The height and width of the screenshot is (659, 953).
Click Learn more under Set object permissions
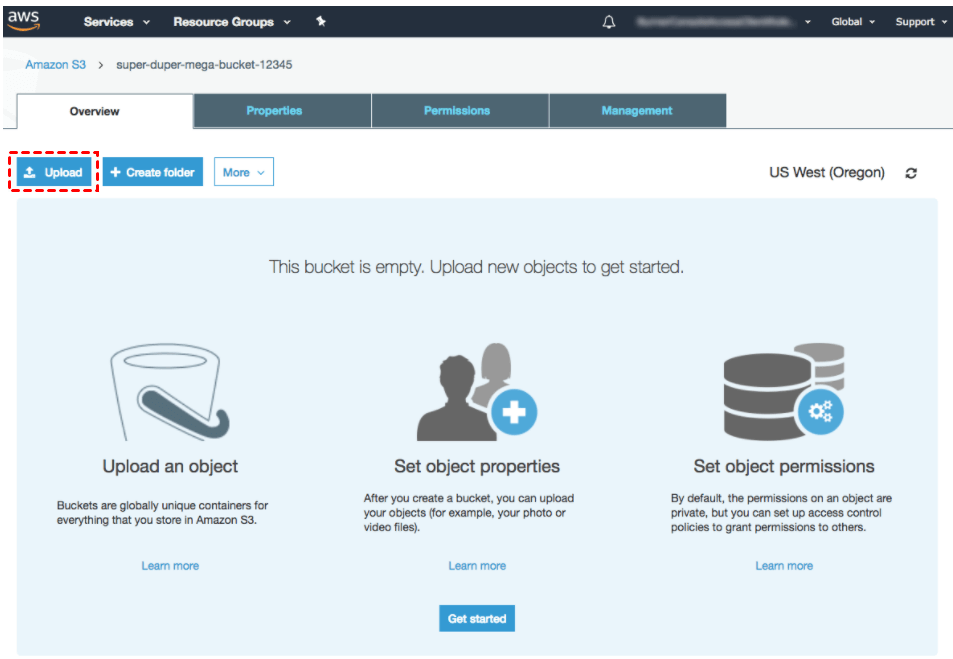tap(784, 566)
